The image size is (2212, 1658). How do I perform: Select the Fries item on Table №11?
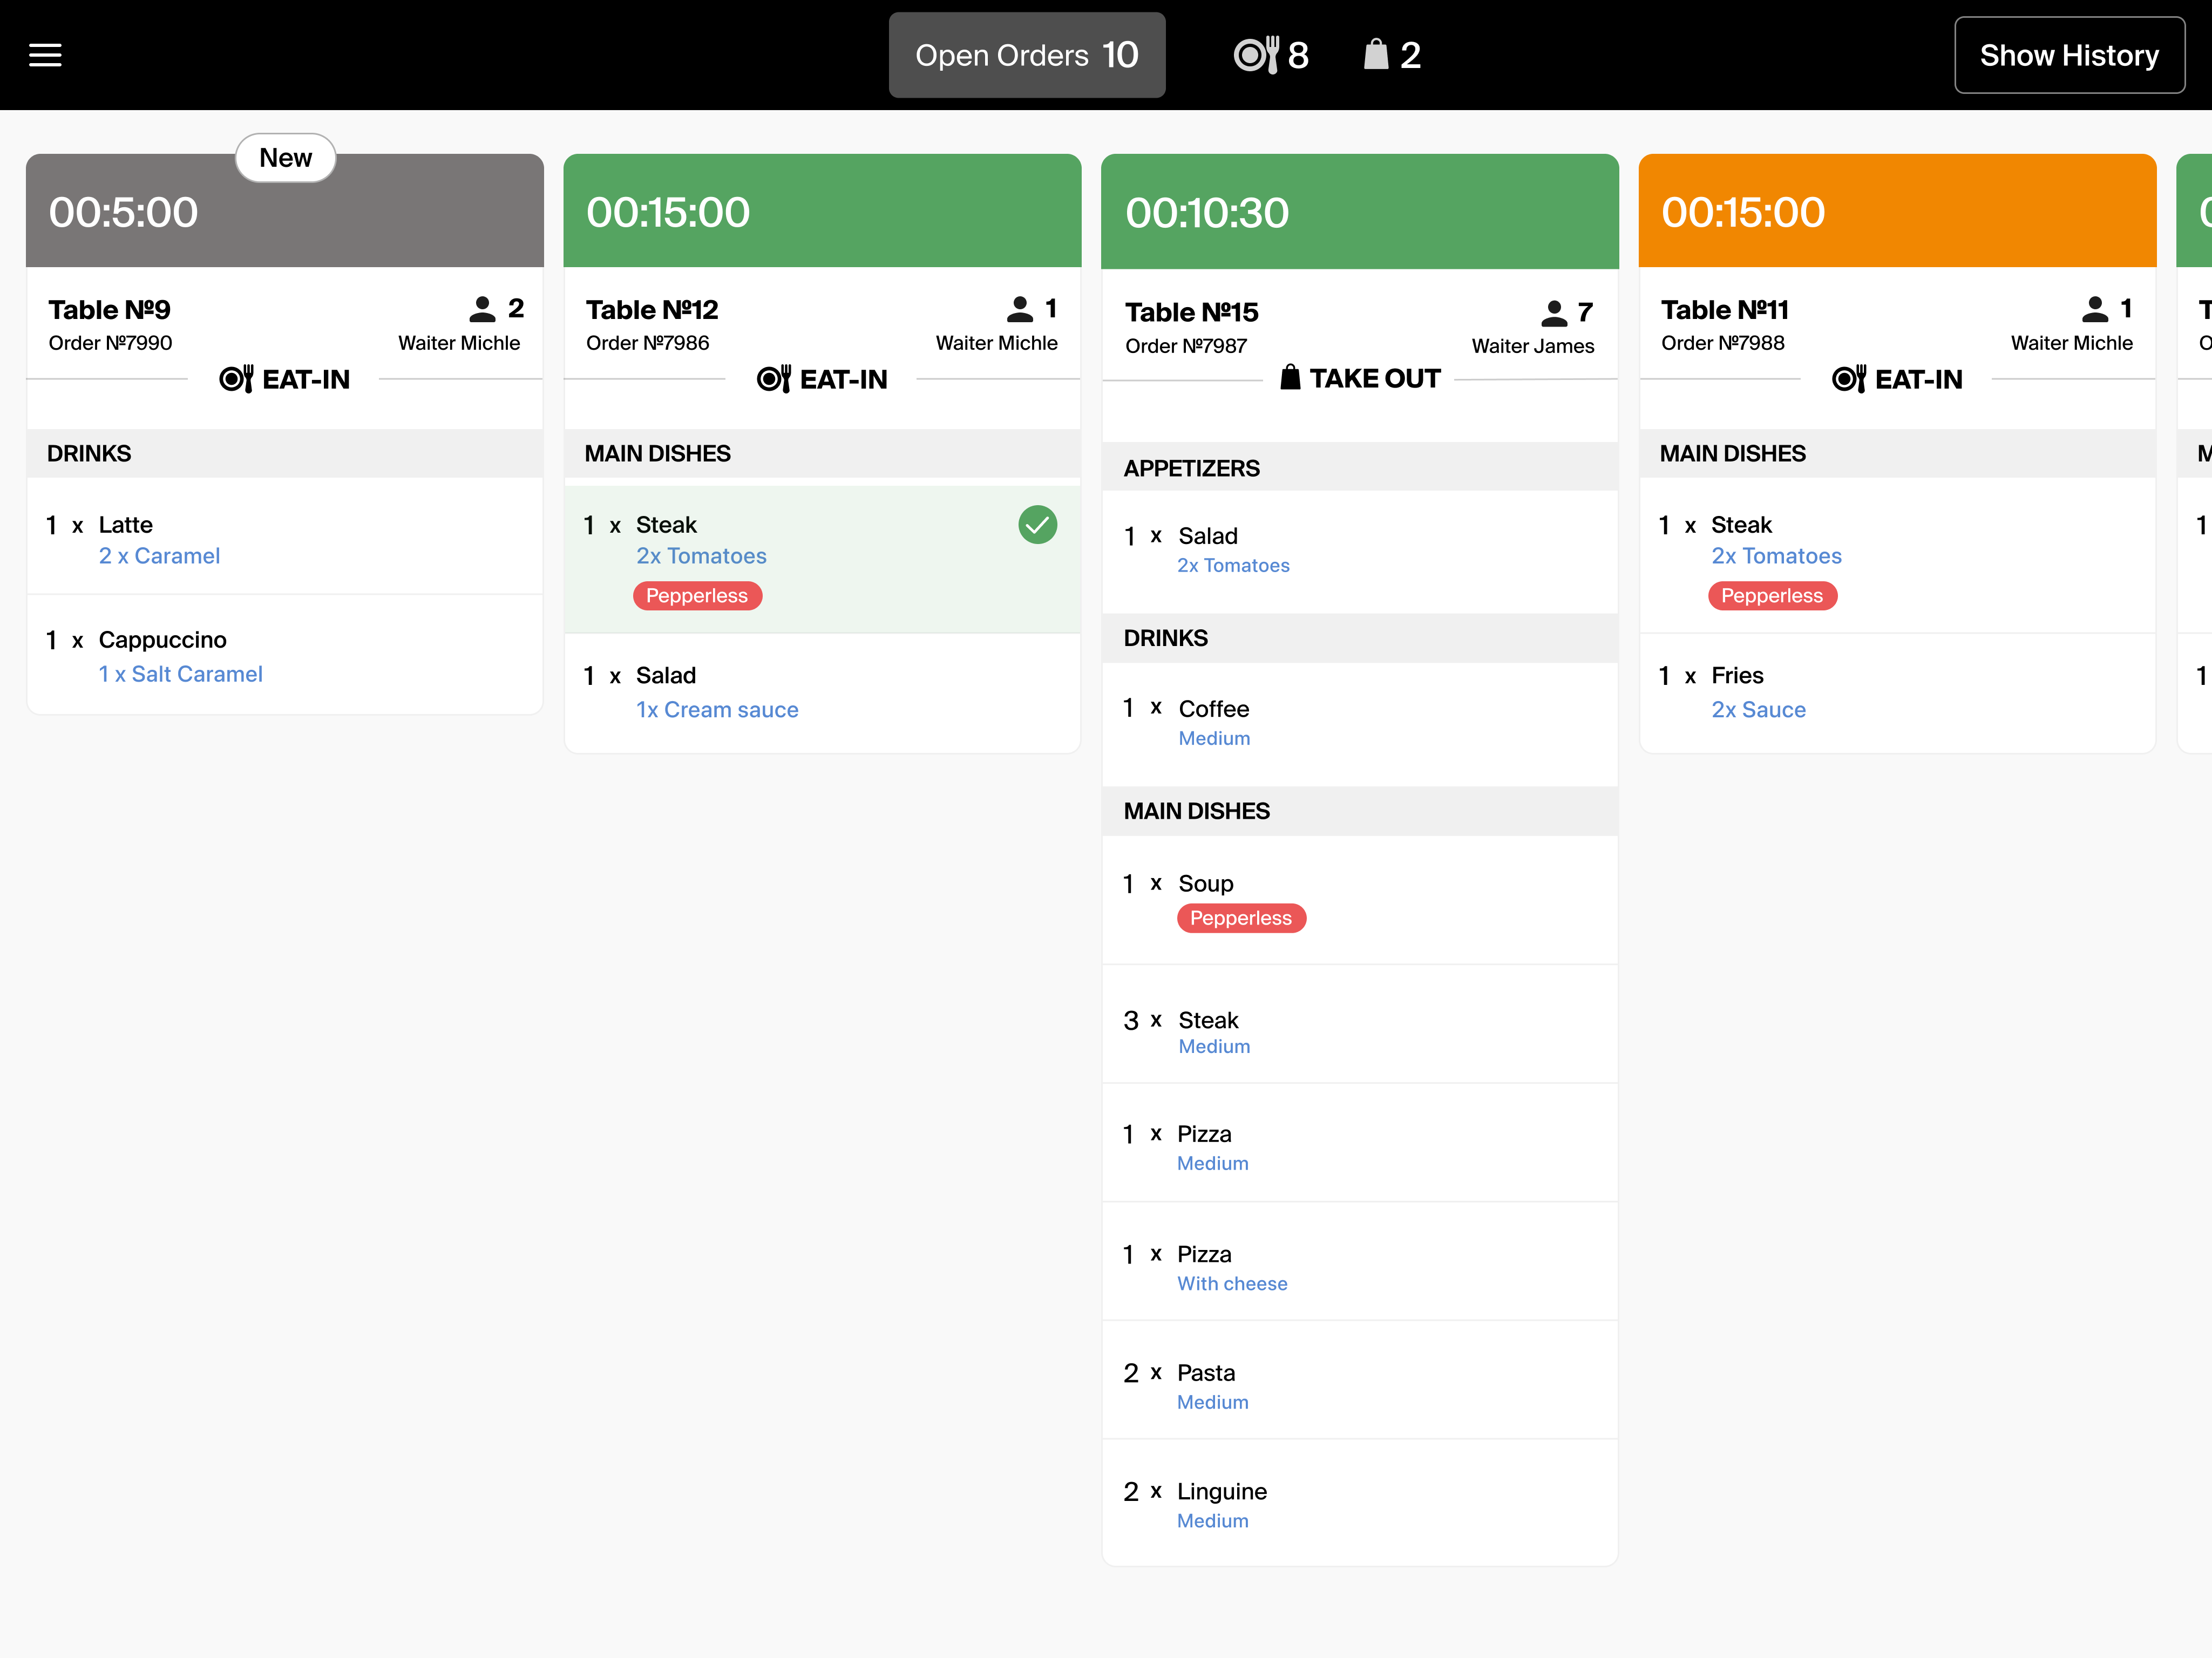click(x=1897, y=692)
